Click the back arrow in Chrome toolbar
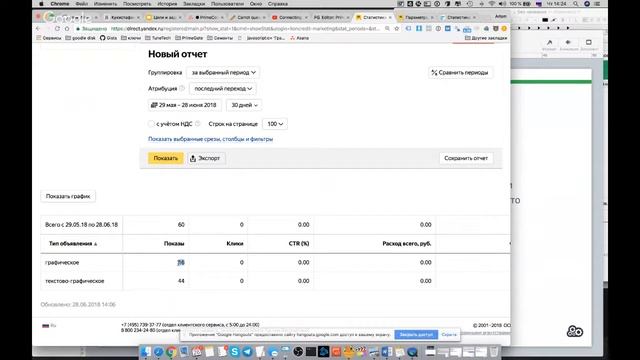 pos(38,29)
